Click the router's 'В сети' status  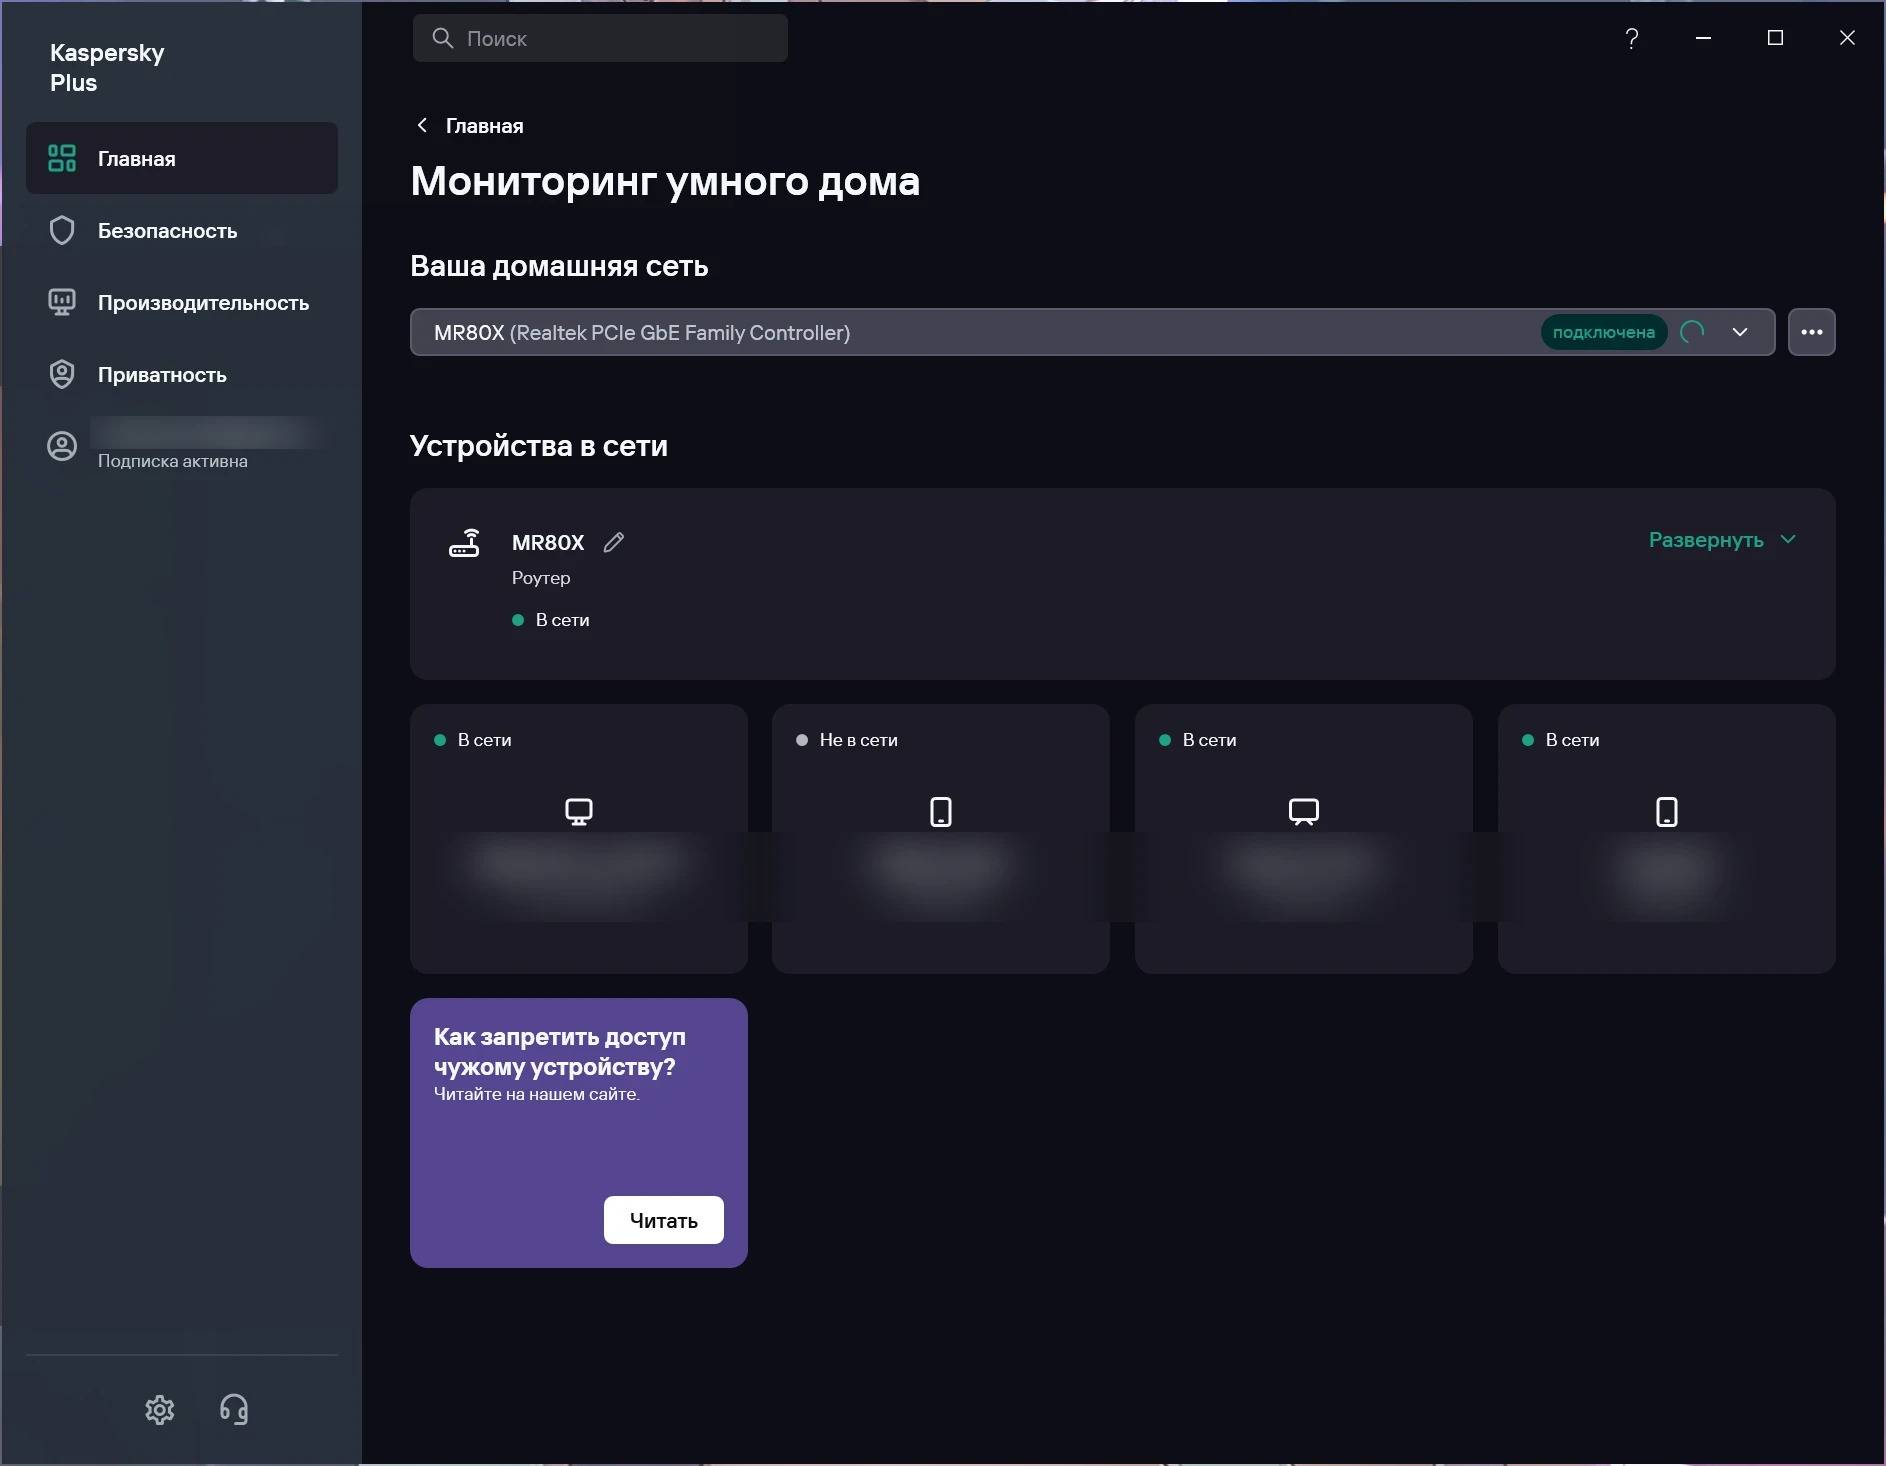[x=551, y=620]
